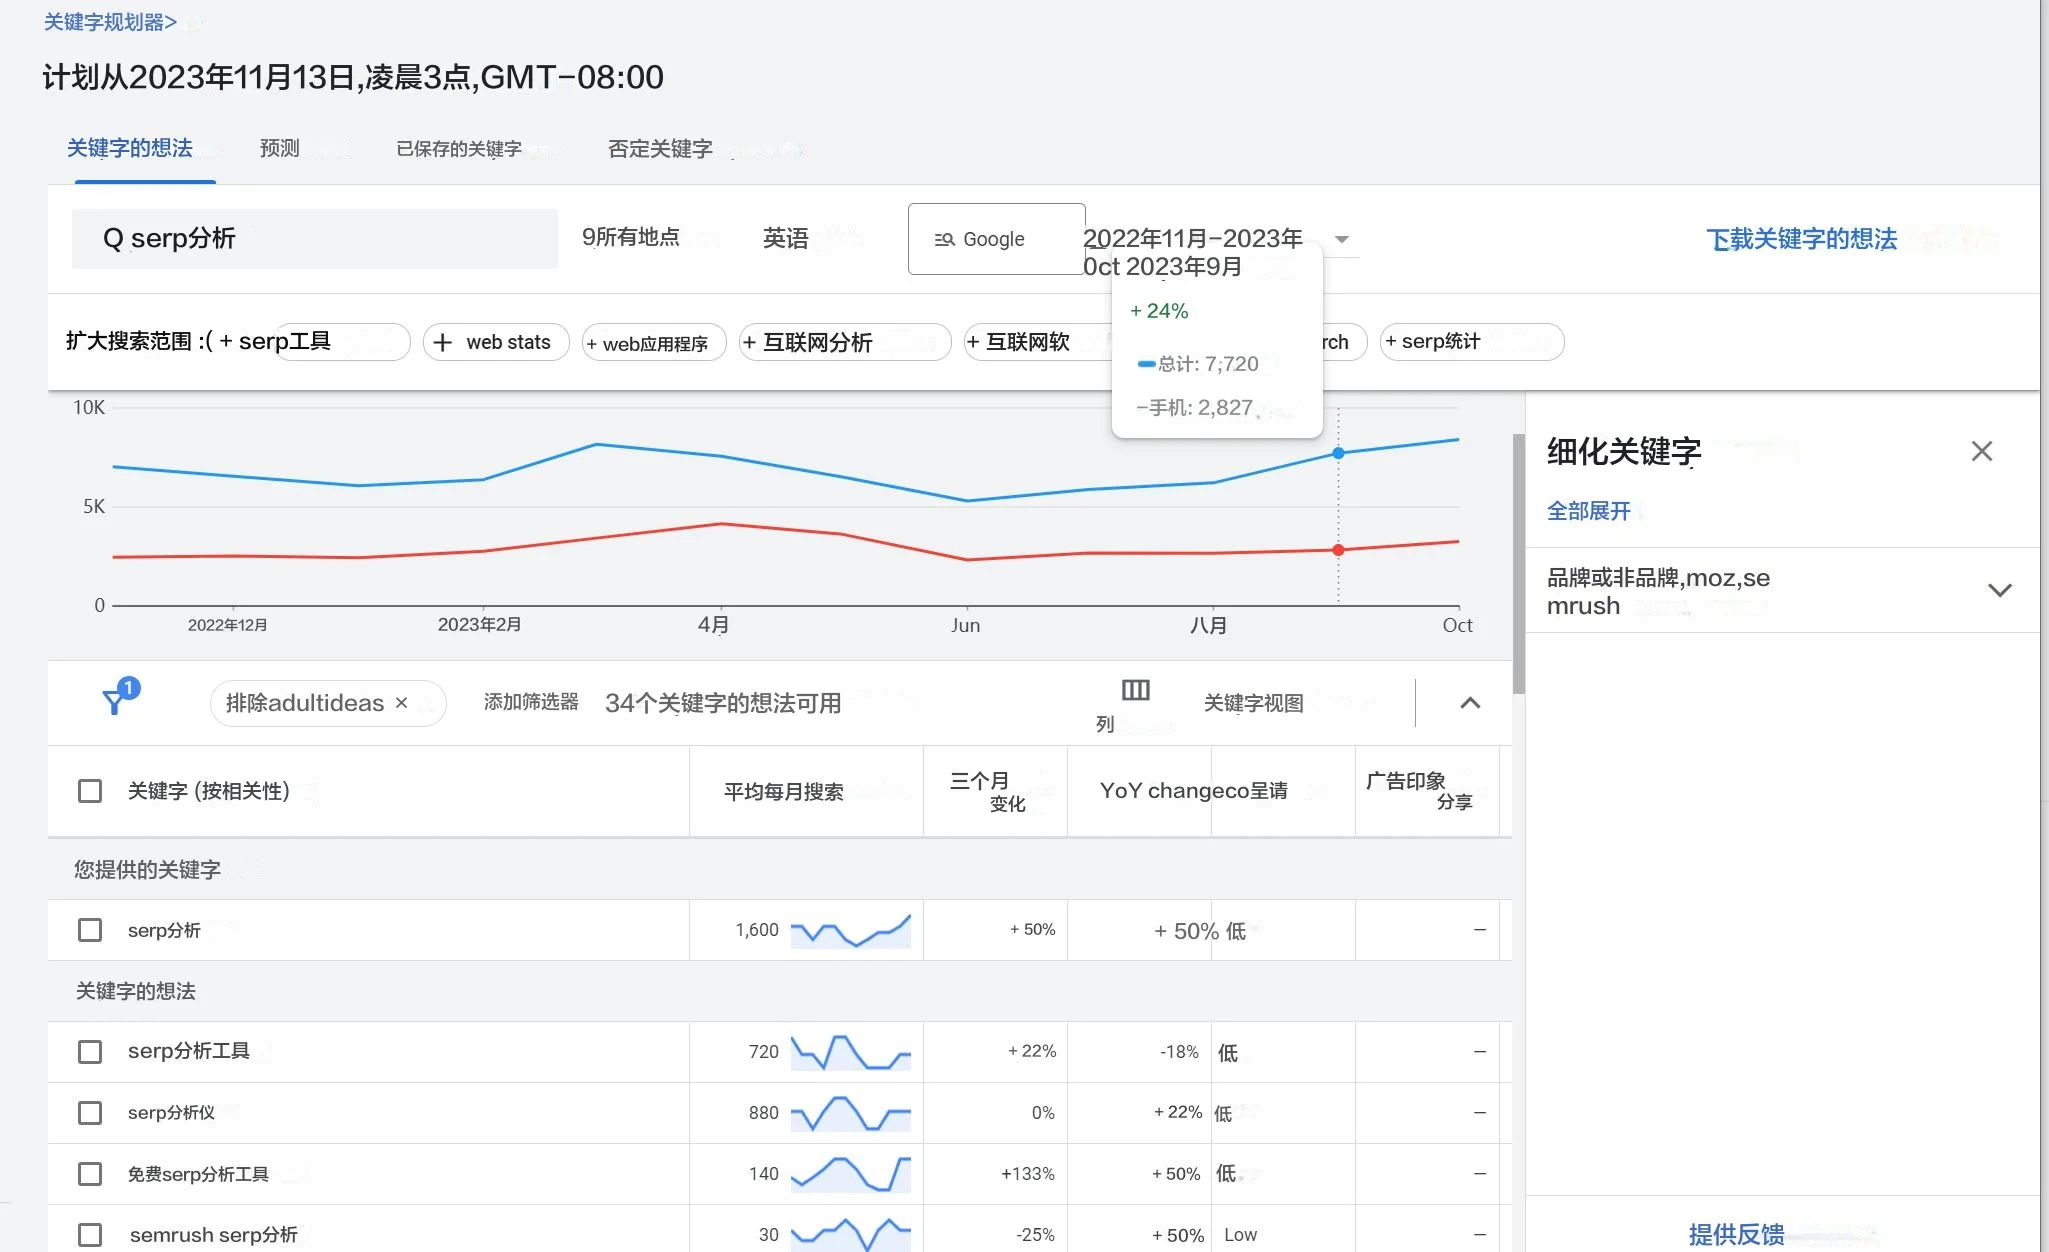
Task: Click the 1,600 monthly searches value
Action: [757, 930]
